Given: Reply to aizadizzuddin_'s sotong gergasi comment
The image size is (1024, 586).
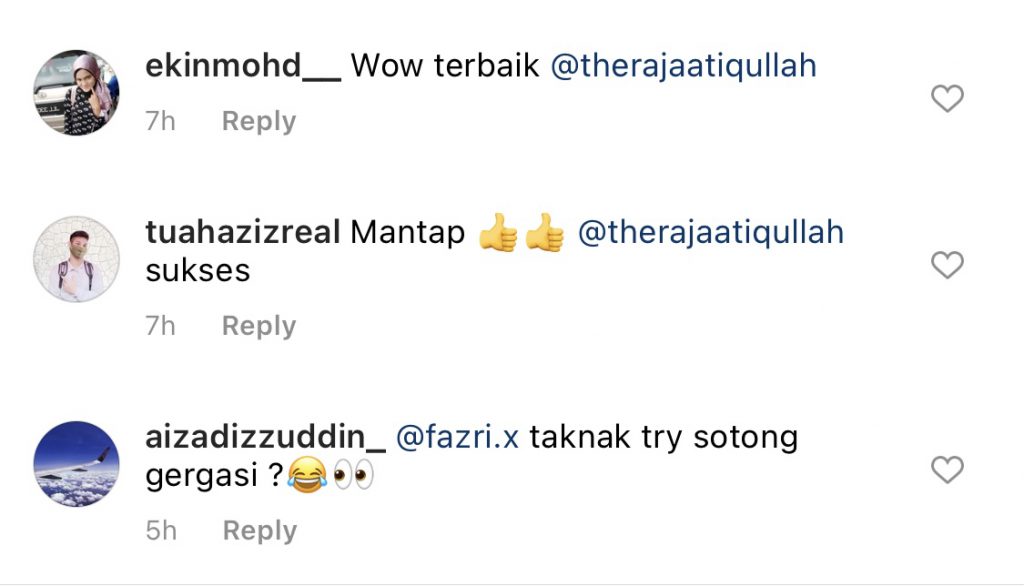Looking at the screenshot, I should [x=260, y=530].
